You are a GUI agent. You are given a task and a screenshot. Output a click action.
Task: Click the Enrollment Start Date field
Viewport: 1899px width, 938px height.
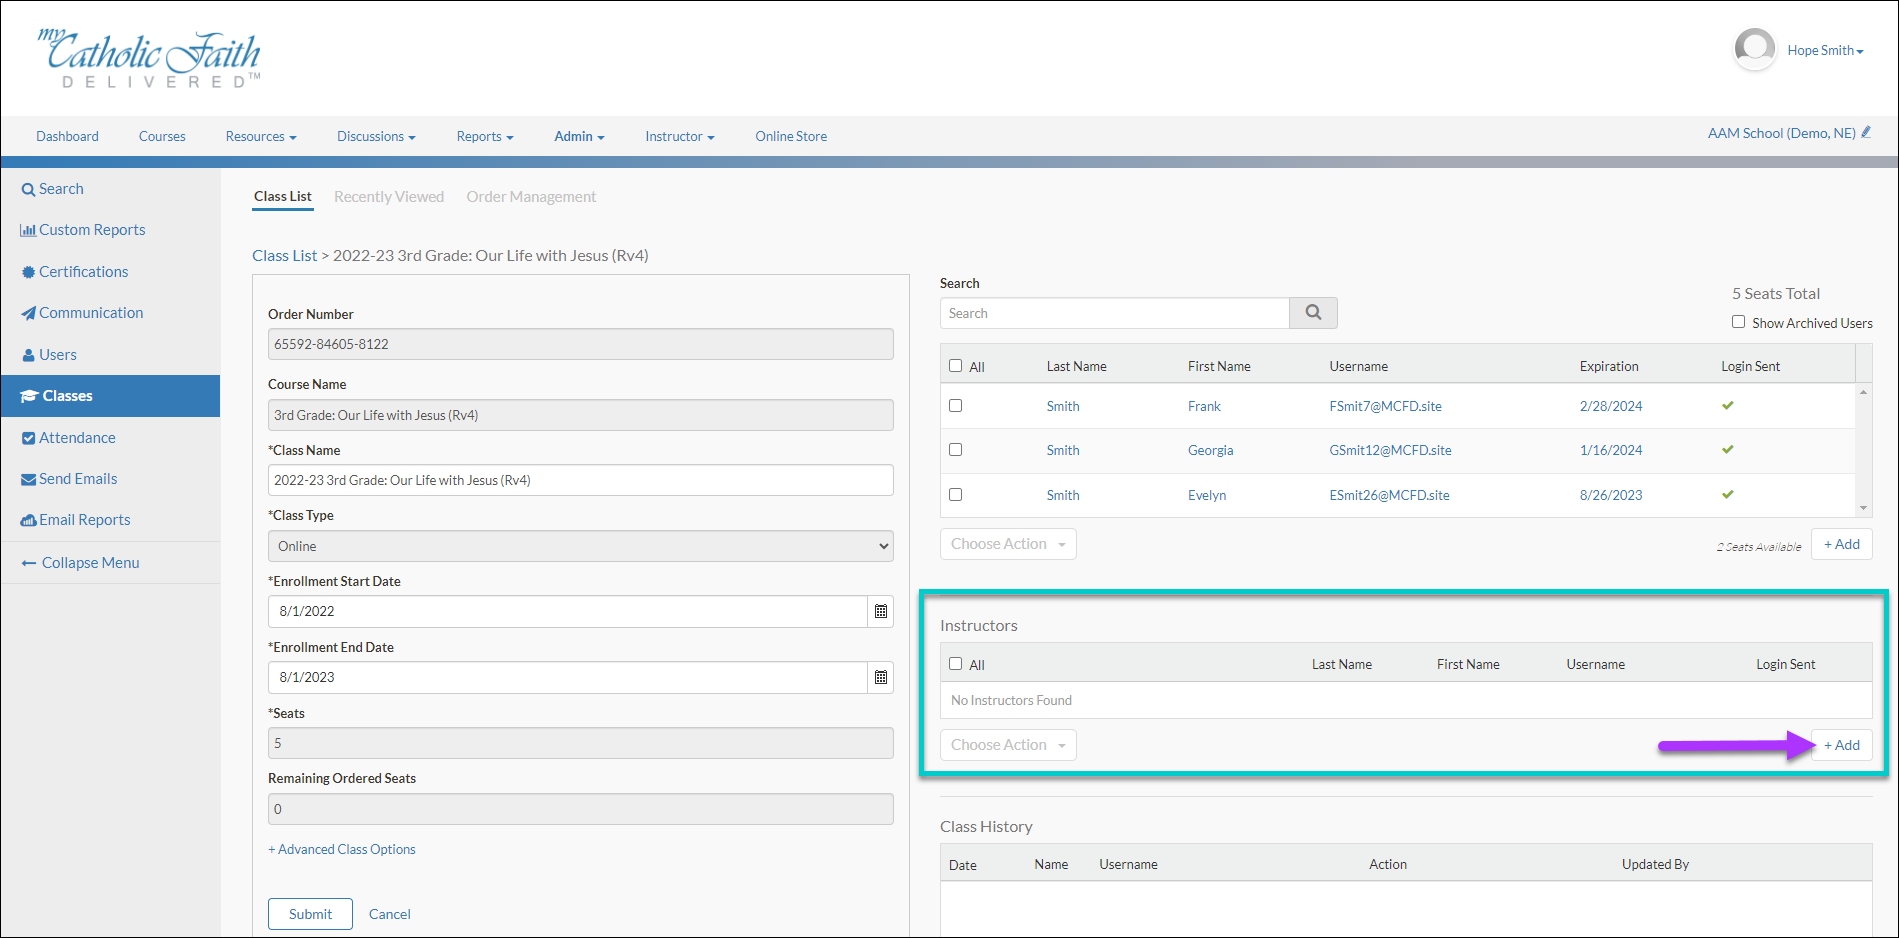(x=568, y=611)
